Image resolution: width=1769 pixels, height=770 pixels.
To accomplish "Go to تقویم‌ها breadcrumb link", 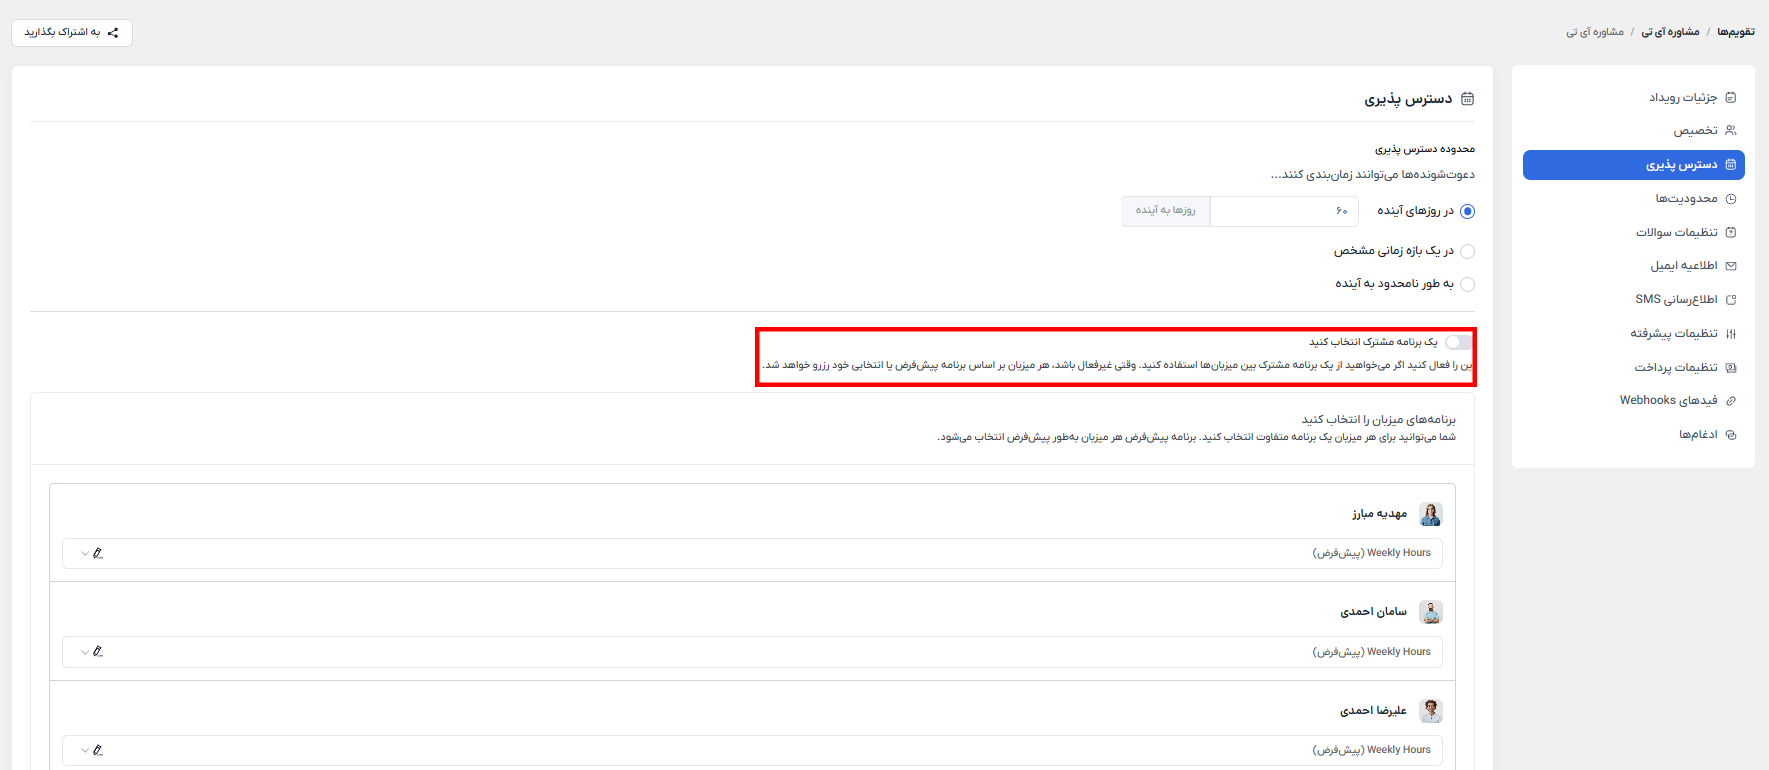I will pyautogui.click(x=1735, y=32).
